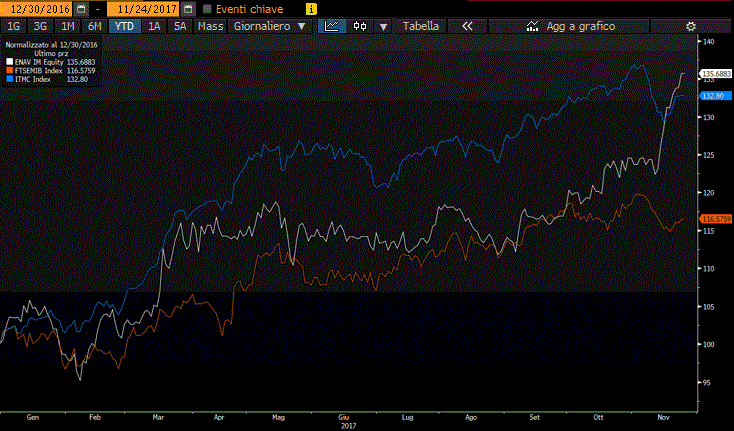The image size is (734, 431).
Task: Select the candlestick chart type icon
Action: (360, 26)
